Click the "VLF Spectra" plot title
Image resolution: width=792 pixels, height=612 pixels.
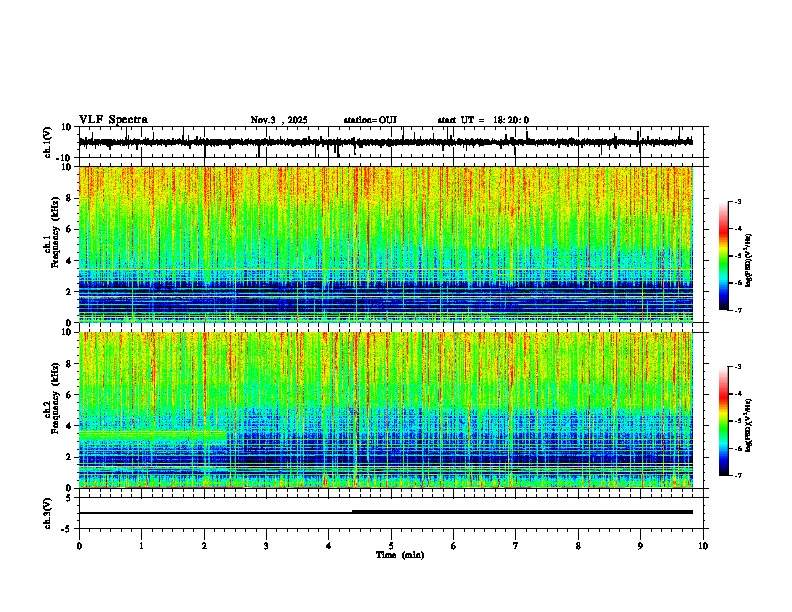(x=113, y=120)
